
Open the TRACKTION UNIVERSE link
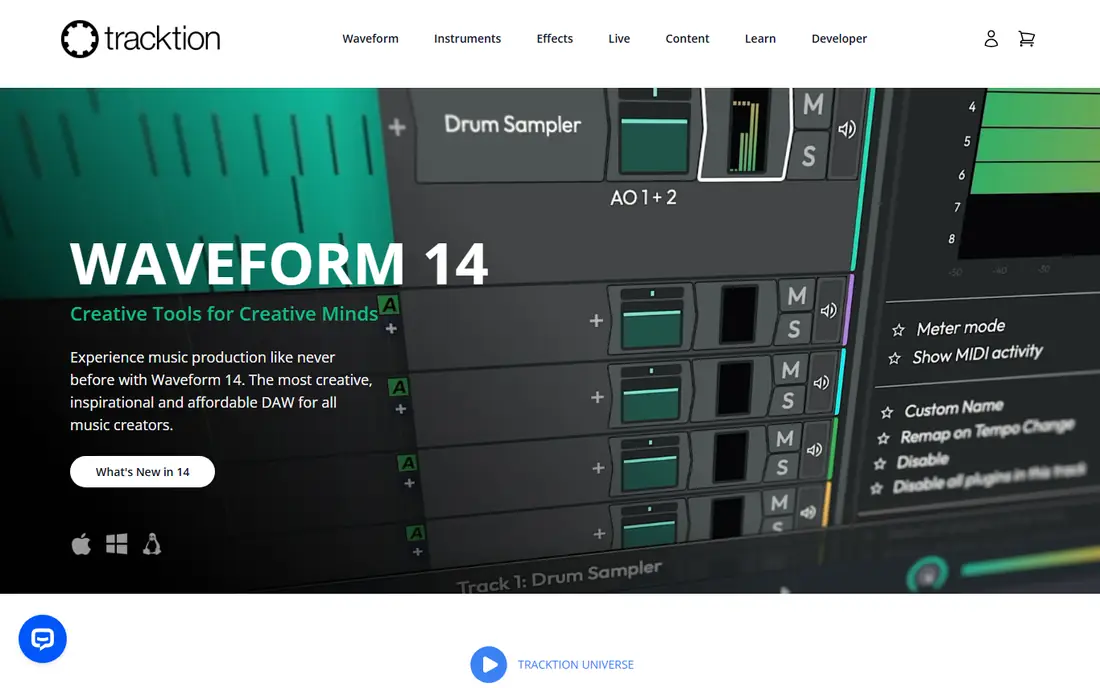575,664
